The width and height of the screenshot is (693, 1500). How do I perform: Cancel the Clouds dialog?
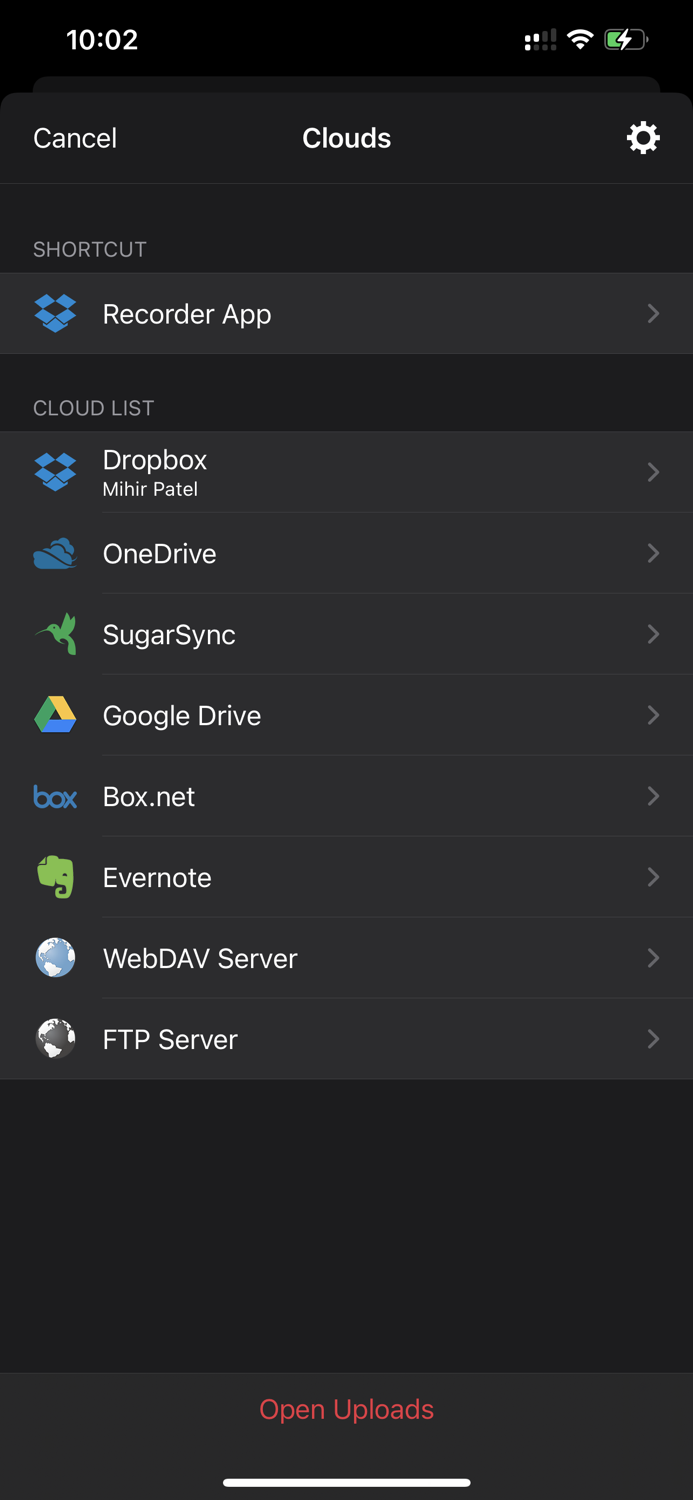pos(74,137)
